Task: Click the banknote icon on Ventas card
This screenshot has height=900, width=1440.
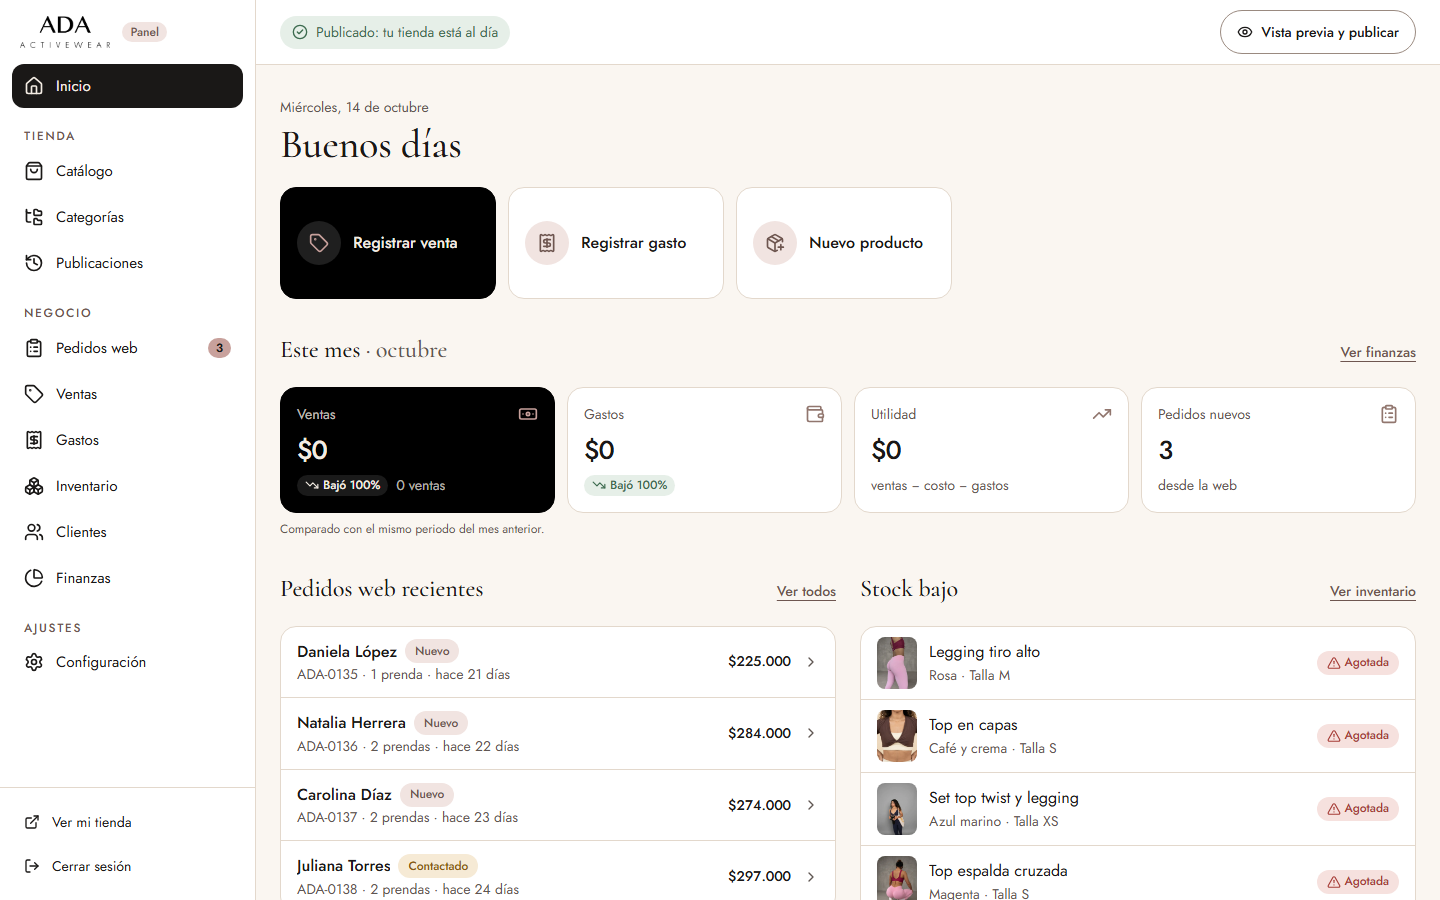Action: click(x=528, y=414)
